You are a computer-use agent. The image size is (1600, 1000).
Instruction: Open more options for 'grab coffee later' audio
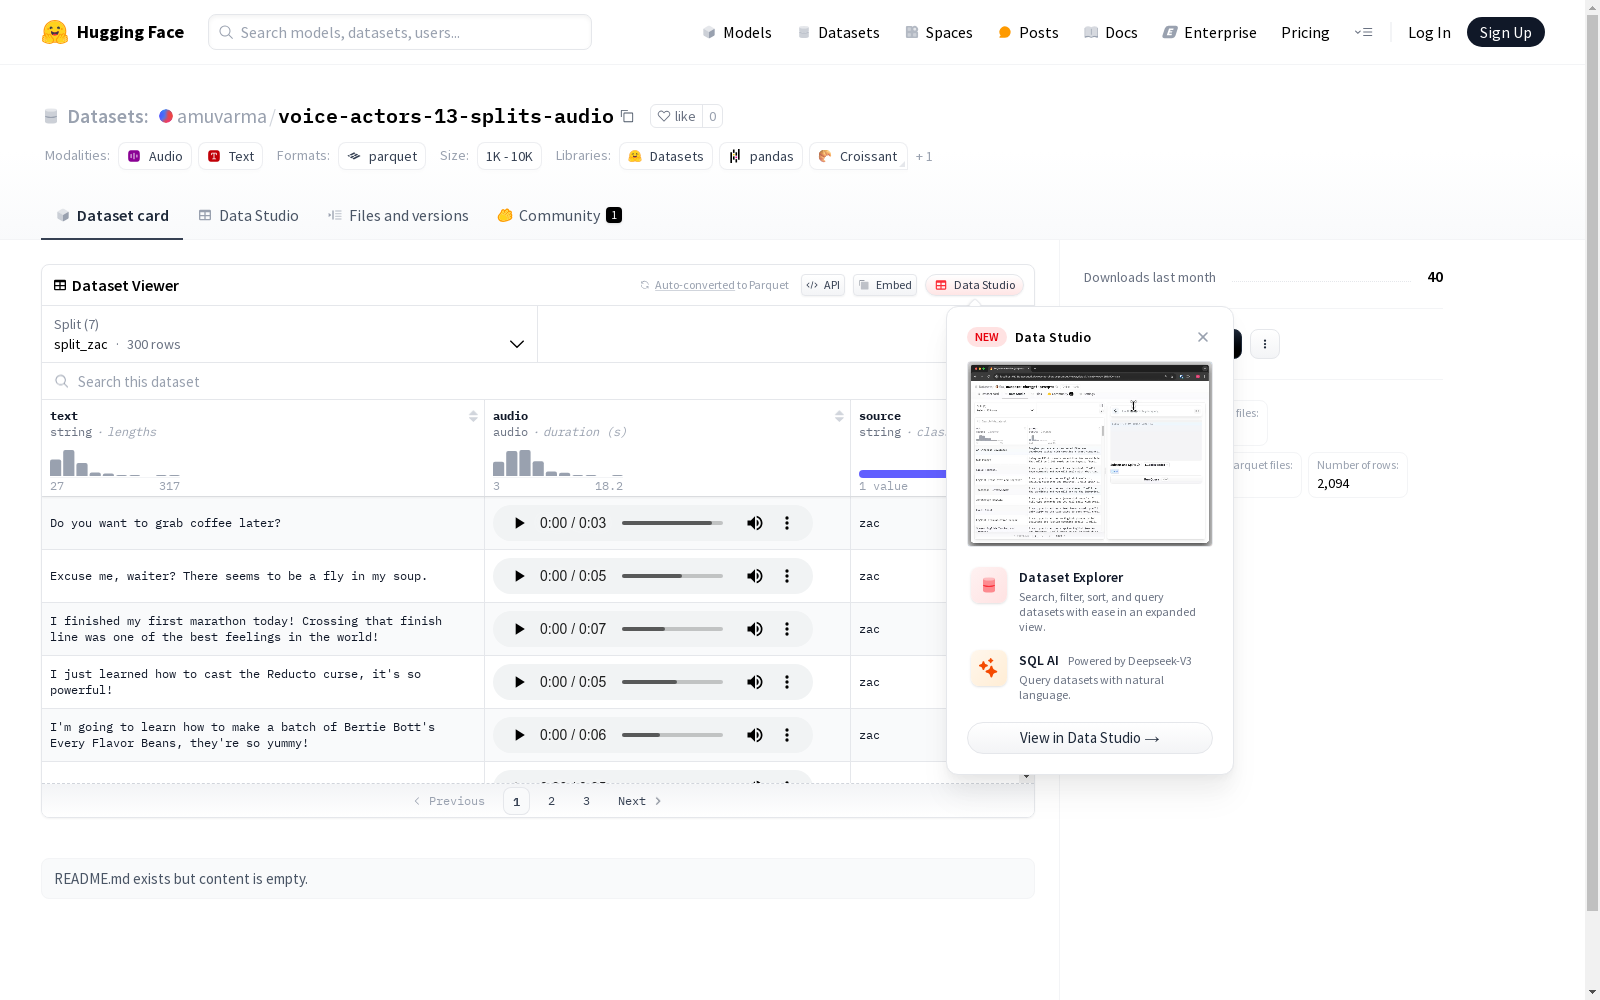(x=787, y=523)
